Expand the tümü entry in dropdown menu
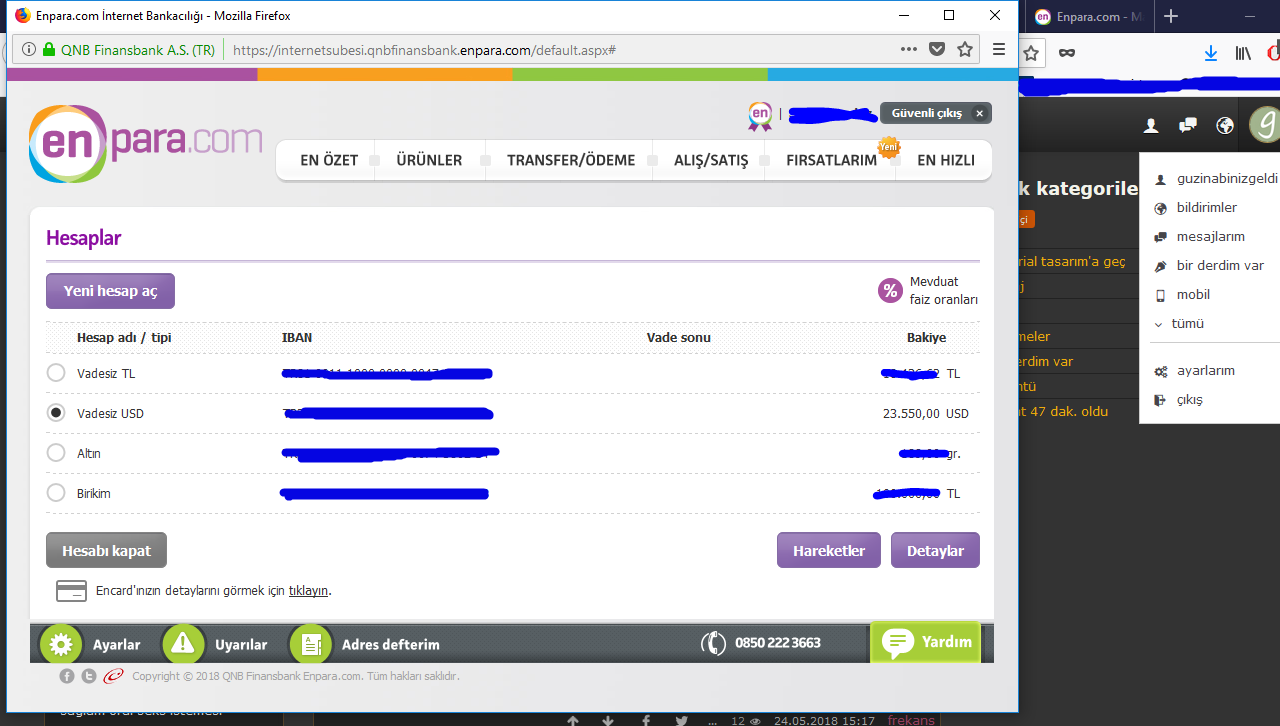This screenshot has width=1280, height=726. [x=1187, y=324]
